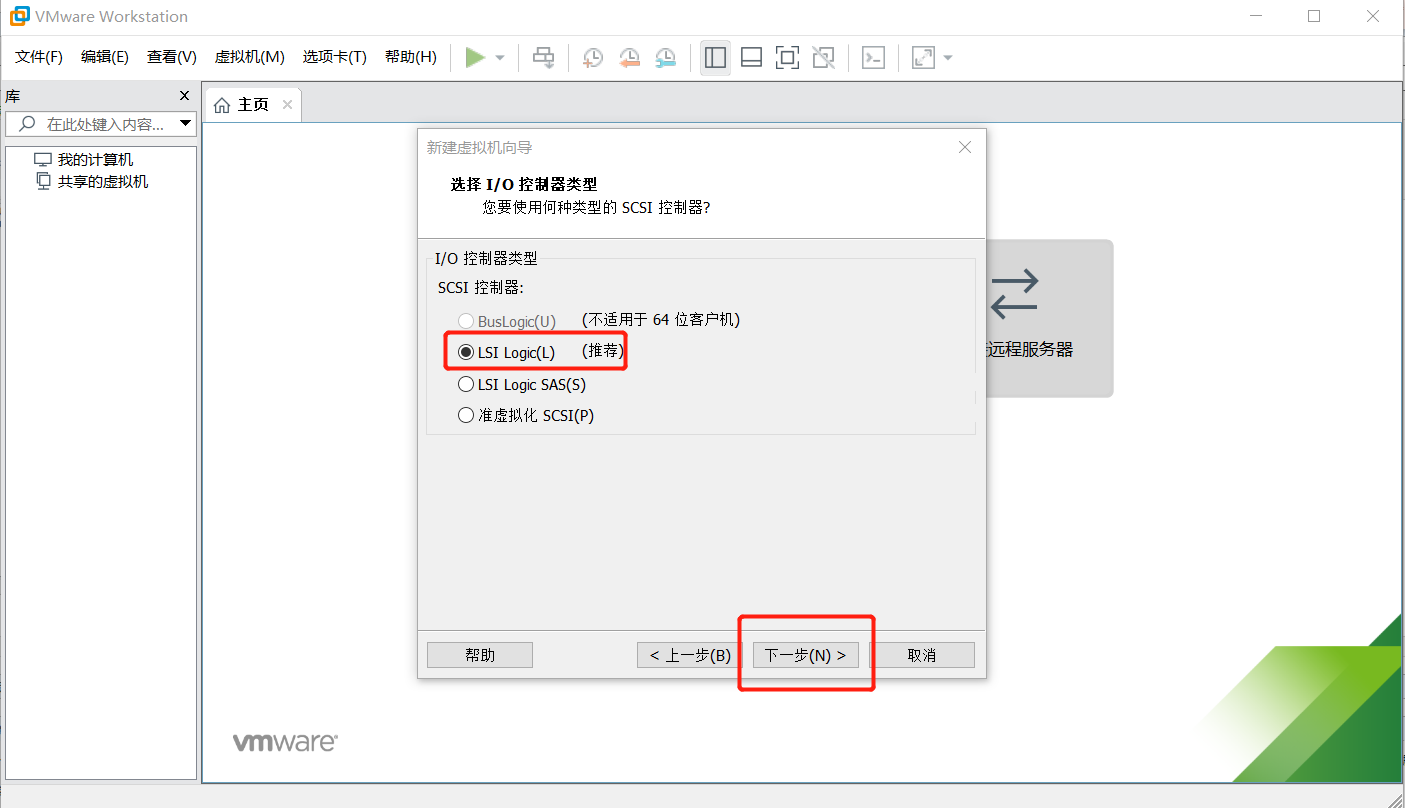This screenshot has height=808, width=1405.
Task: Click the Take Snapshot clock icon
Action: point(593,58)
